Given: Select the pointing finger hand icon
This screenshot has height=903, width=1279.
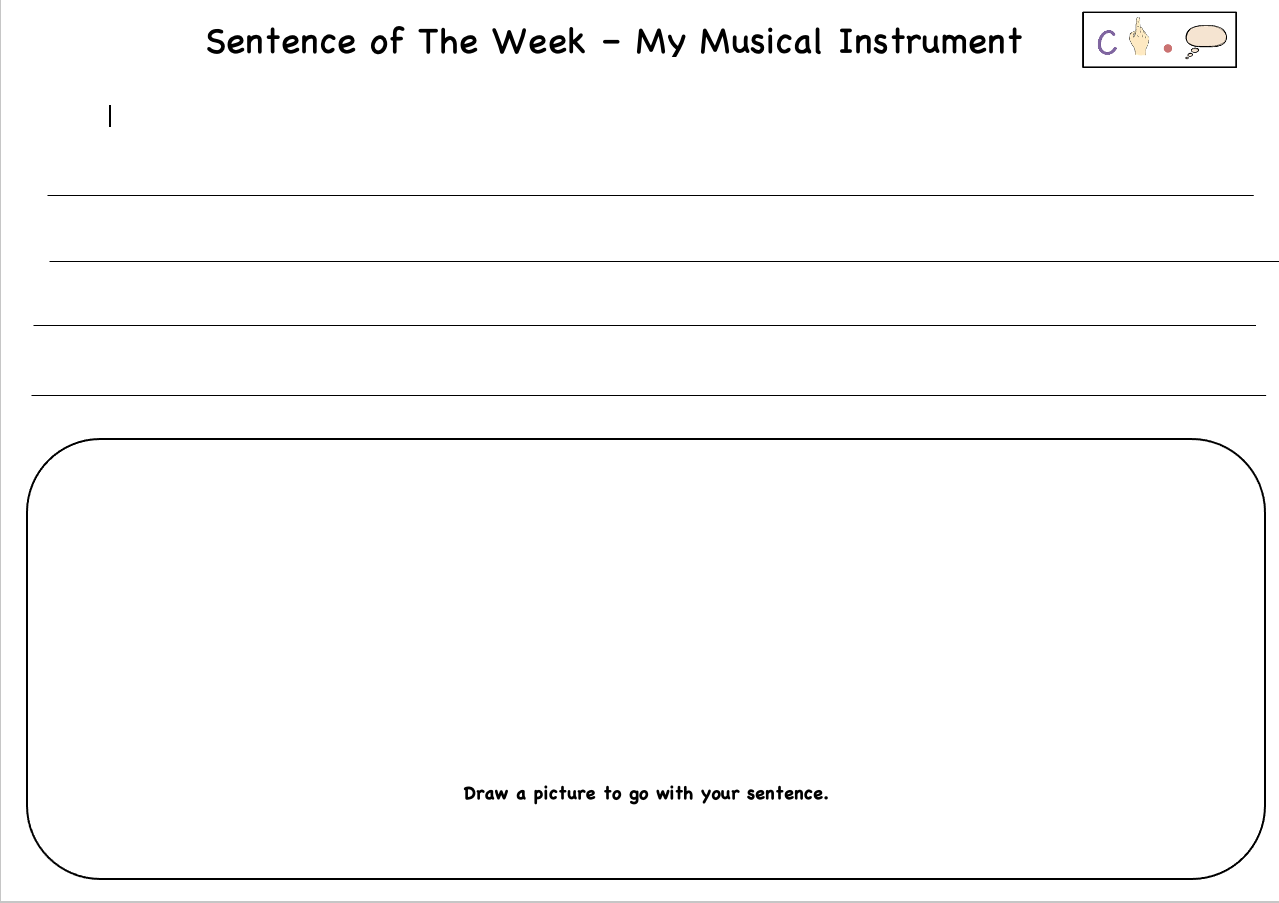Looking at the screenshot, I should 1138,38.
